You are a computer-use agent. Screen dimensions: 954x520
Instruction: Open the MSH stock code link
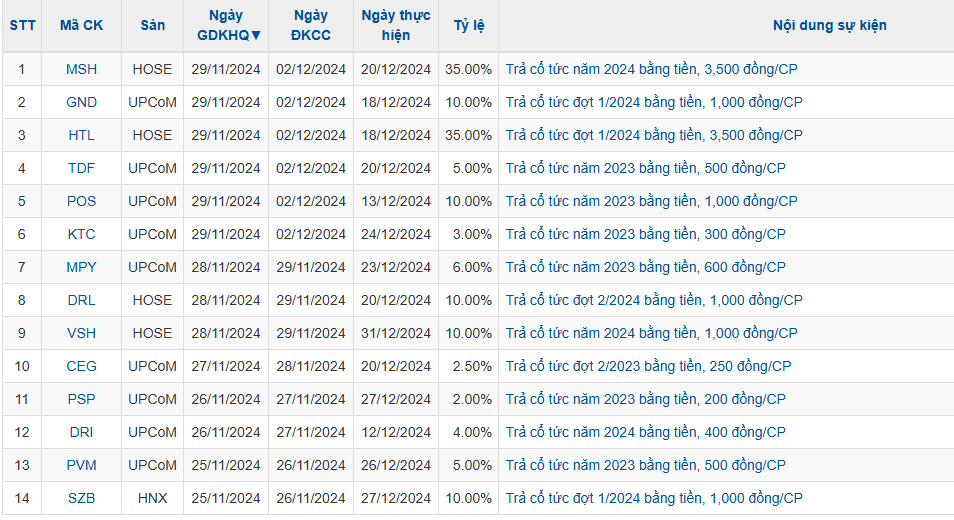82,69
